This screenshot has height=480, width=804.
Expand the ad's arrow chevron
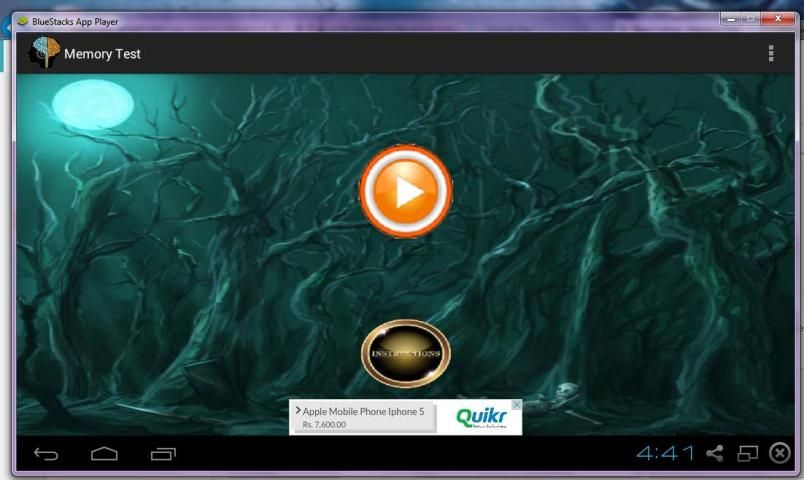(x=297, y=411)
